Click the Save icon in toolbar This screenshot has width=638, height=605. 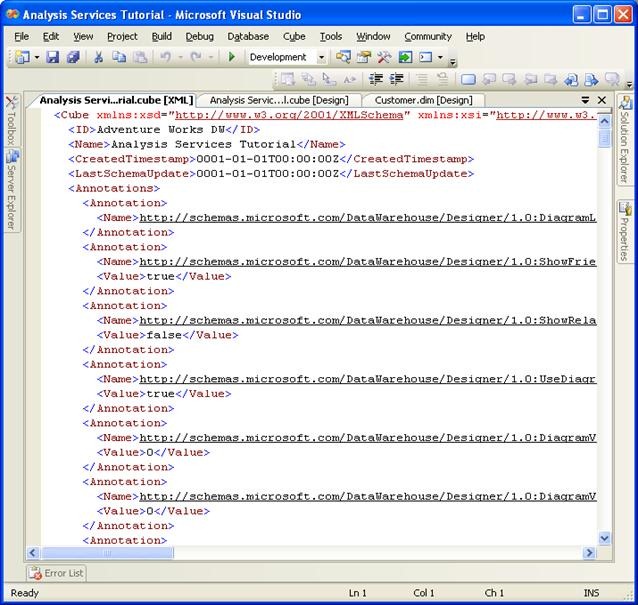pos(53,58)
